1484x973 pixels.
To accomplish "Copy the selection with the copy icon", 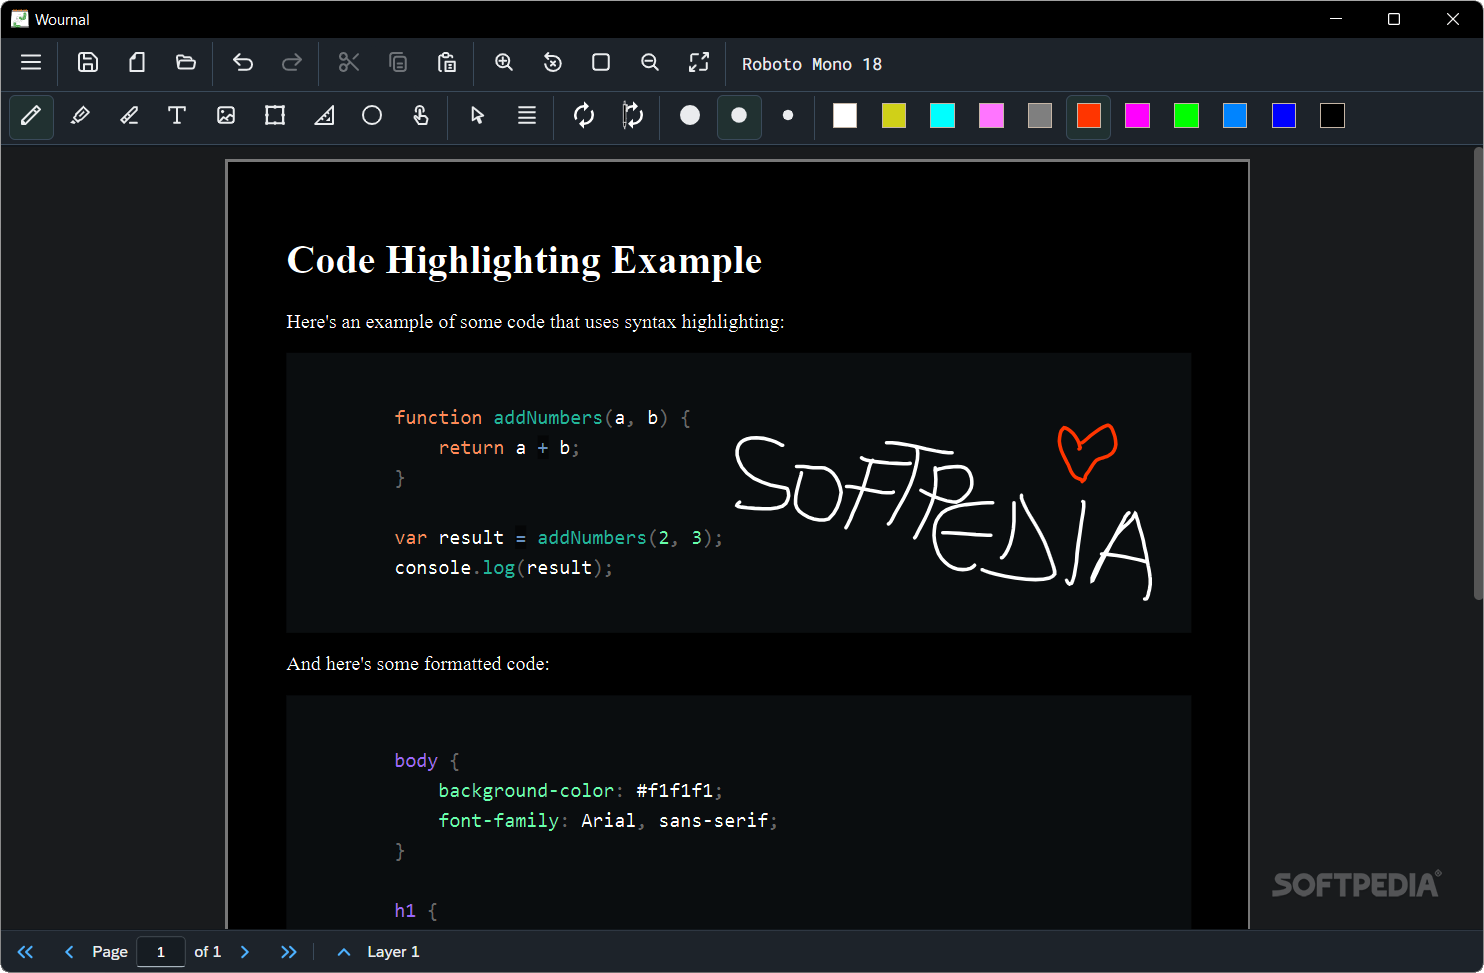I will coord(398,62).
